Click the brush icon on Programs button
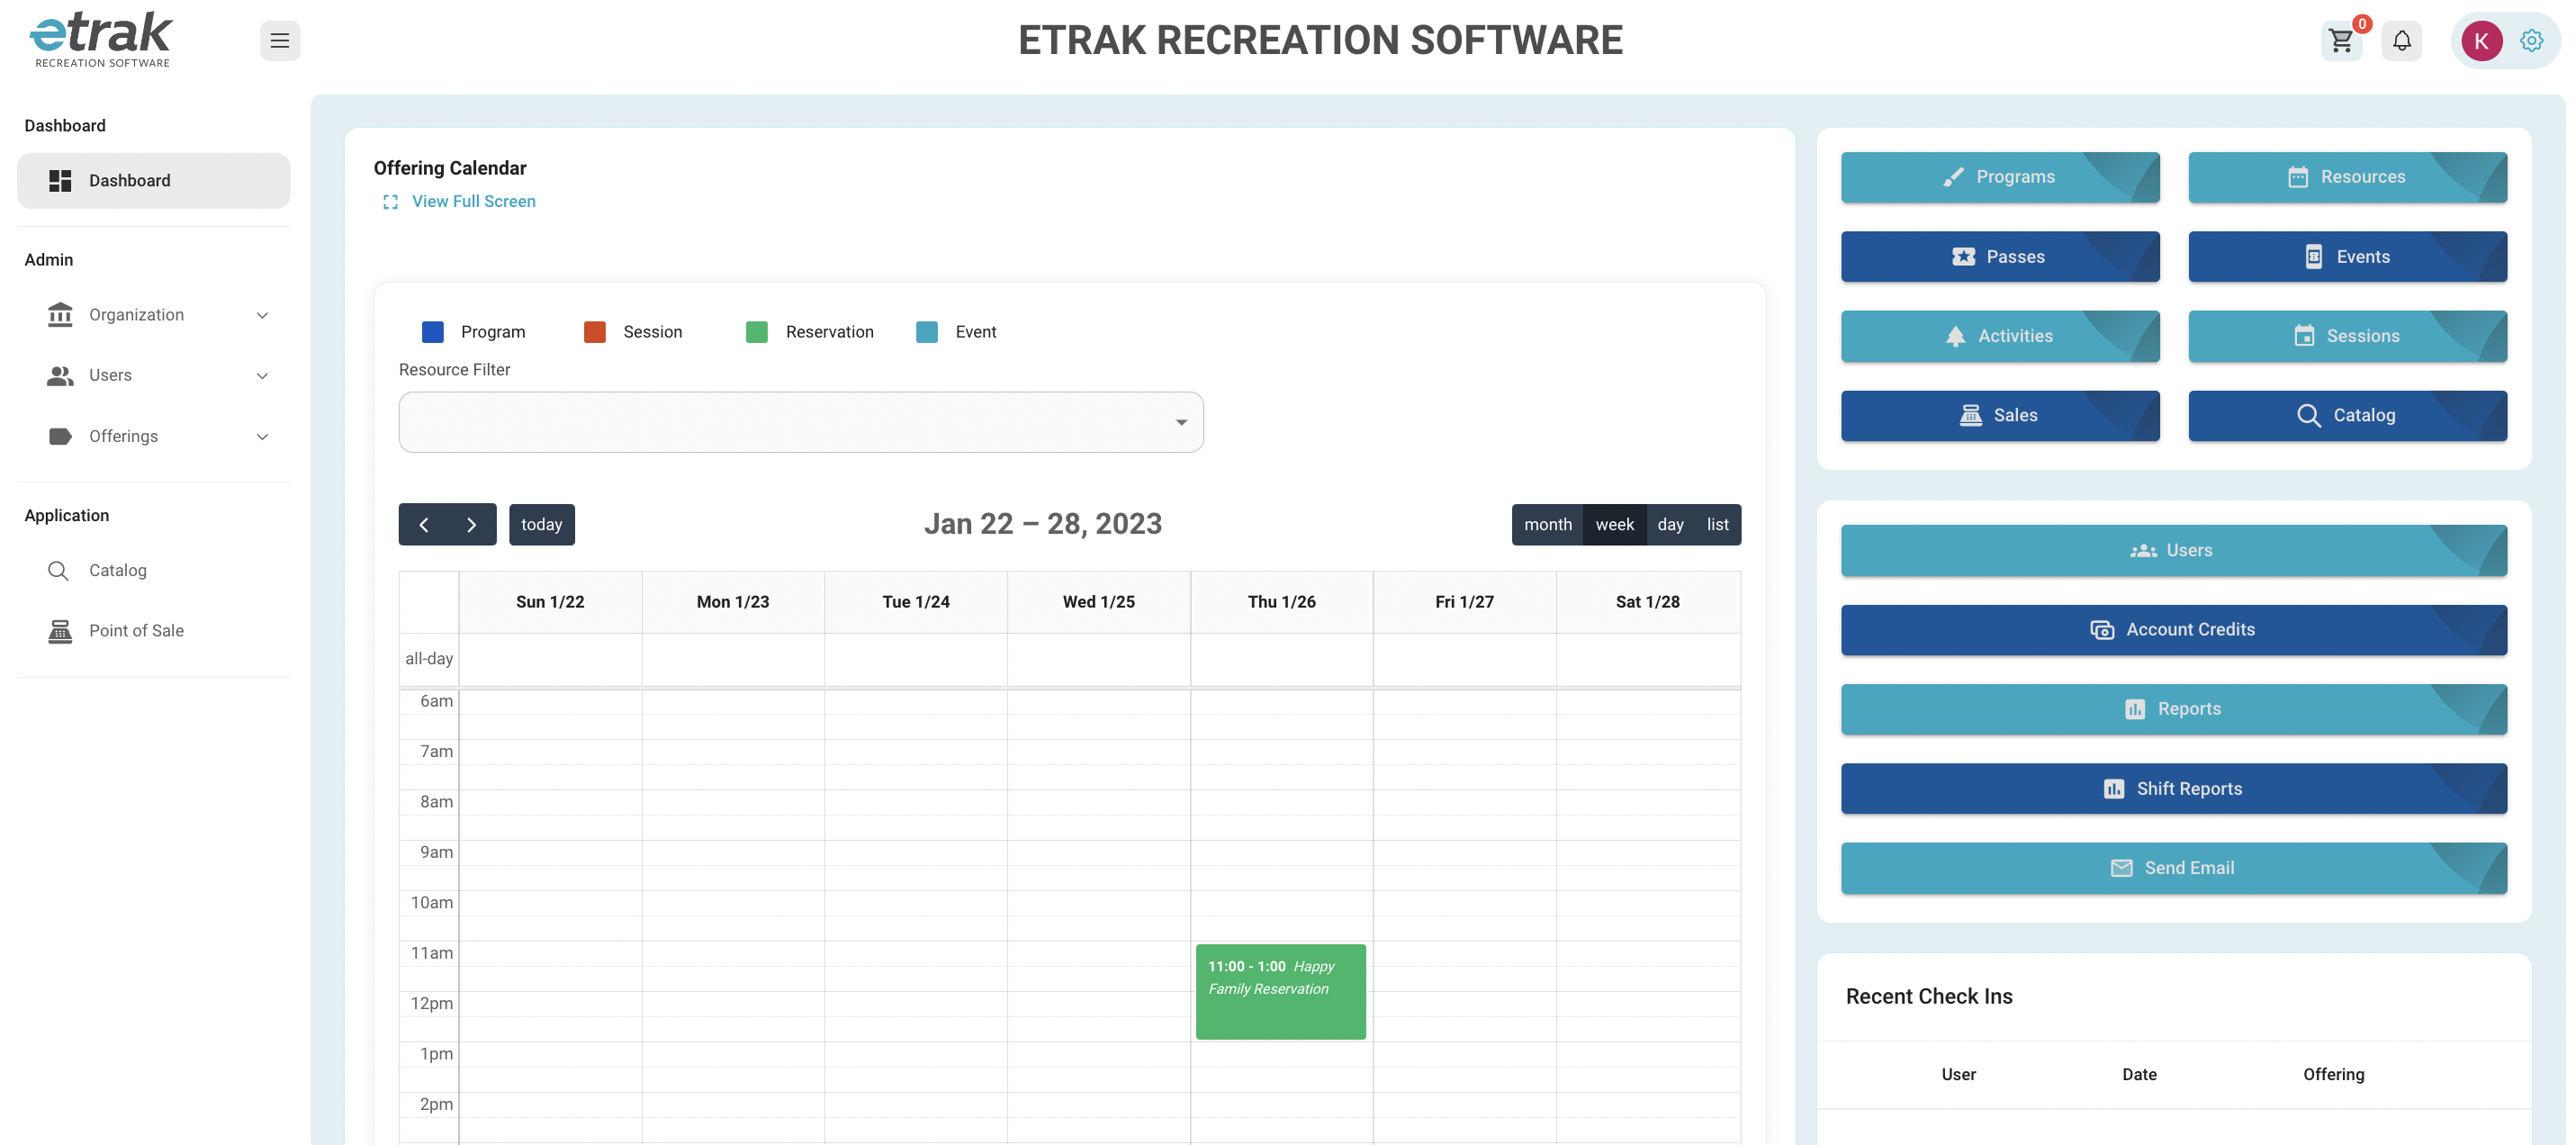Image resolution: width=2576 pixels, height=1145 pixels. (1953, 177)
